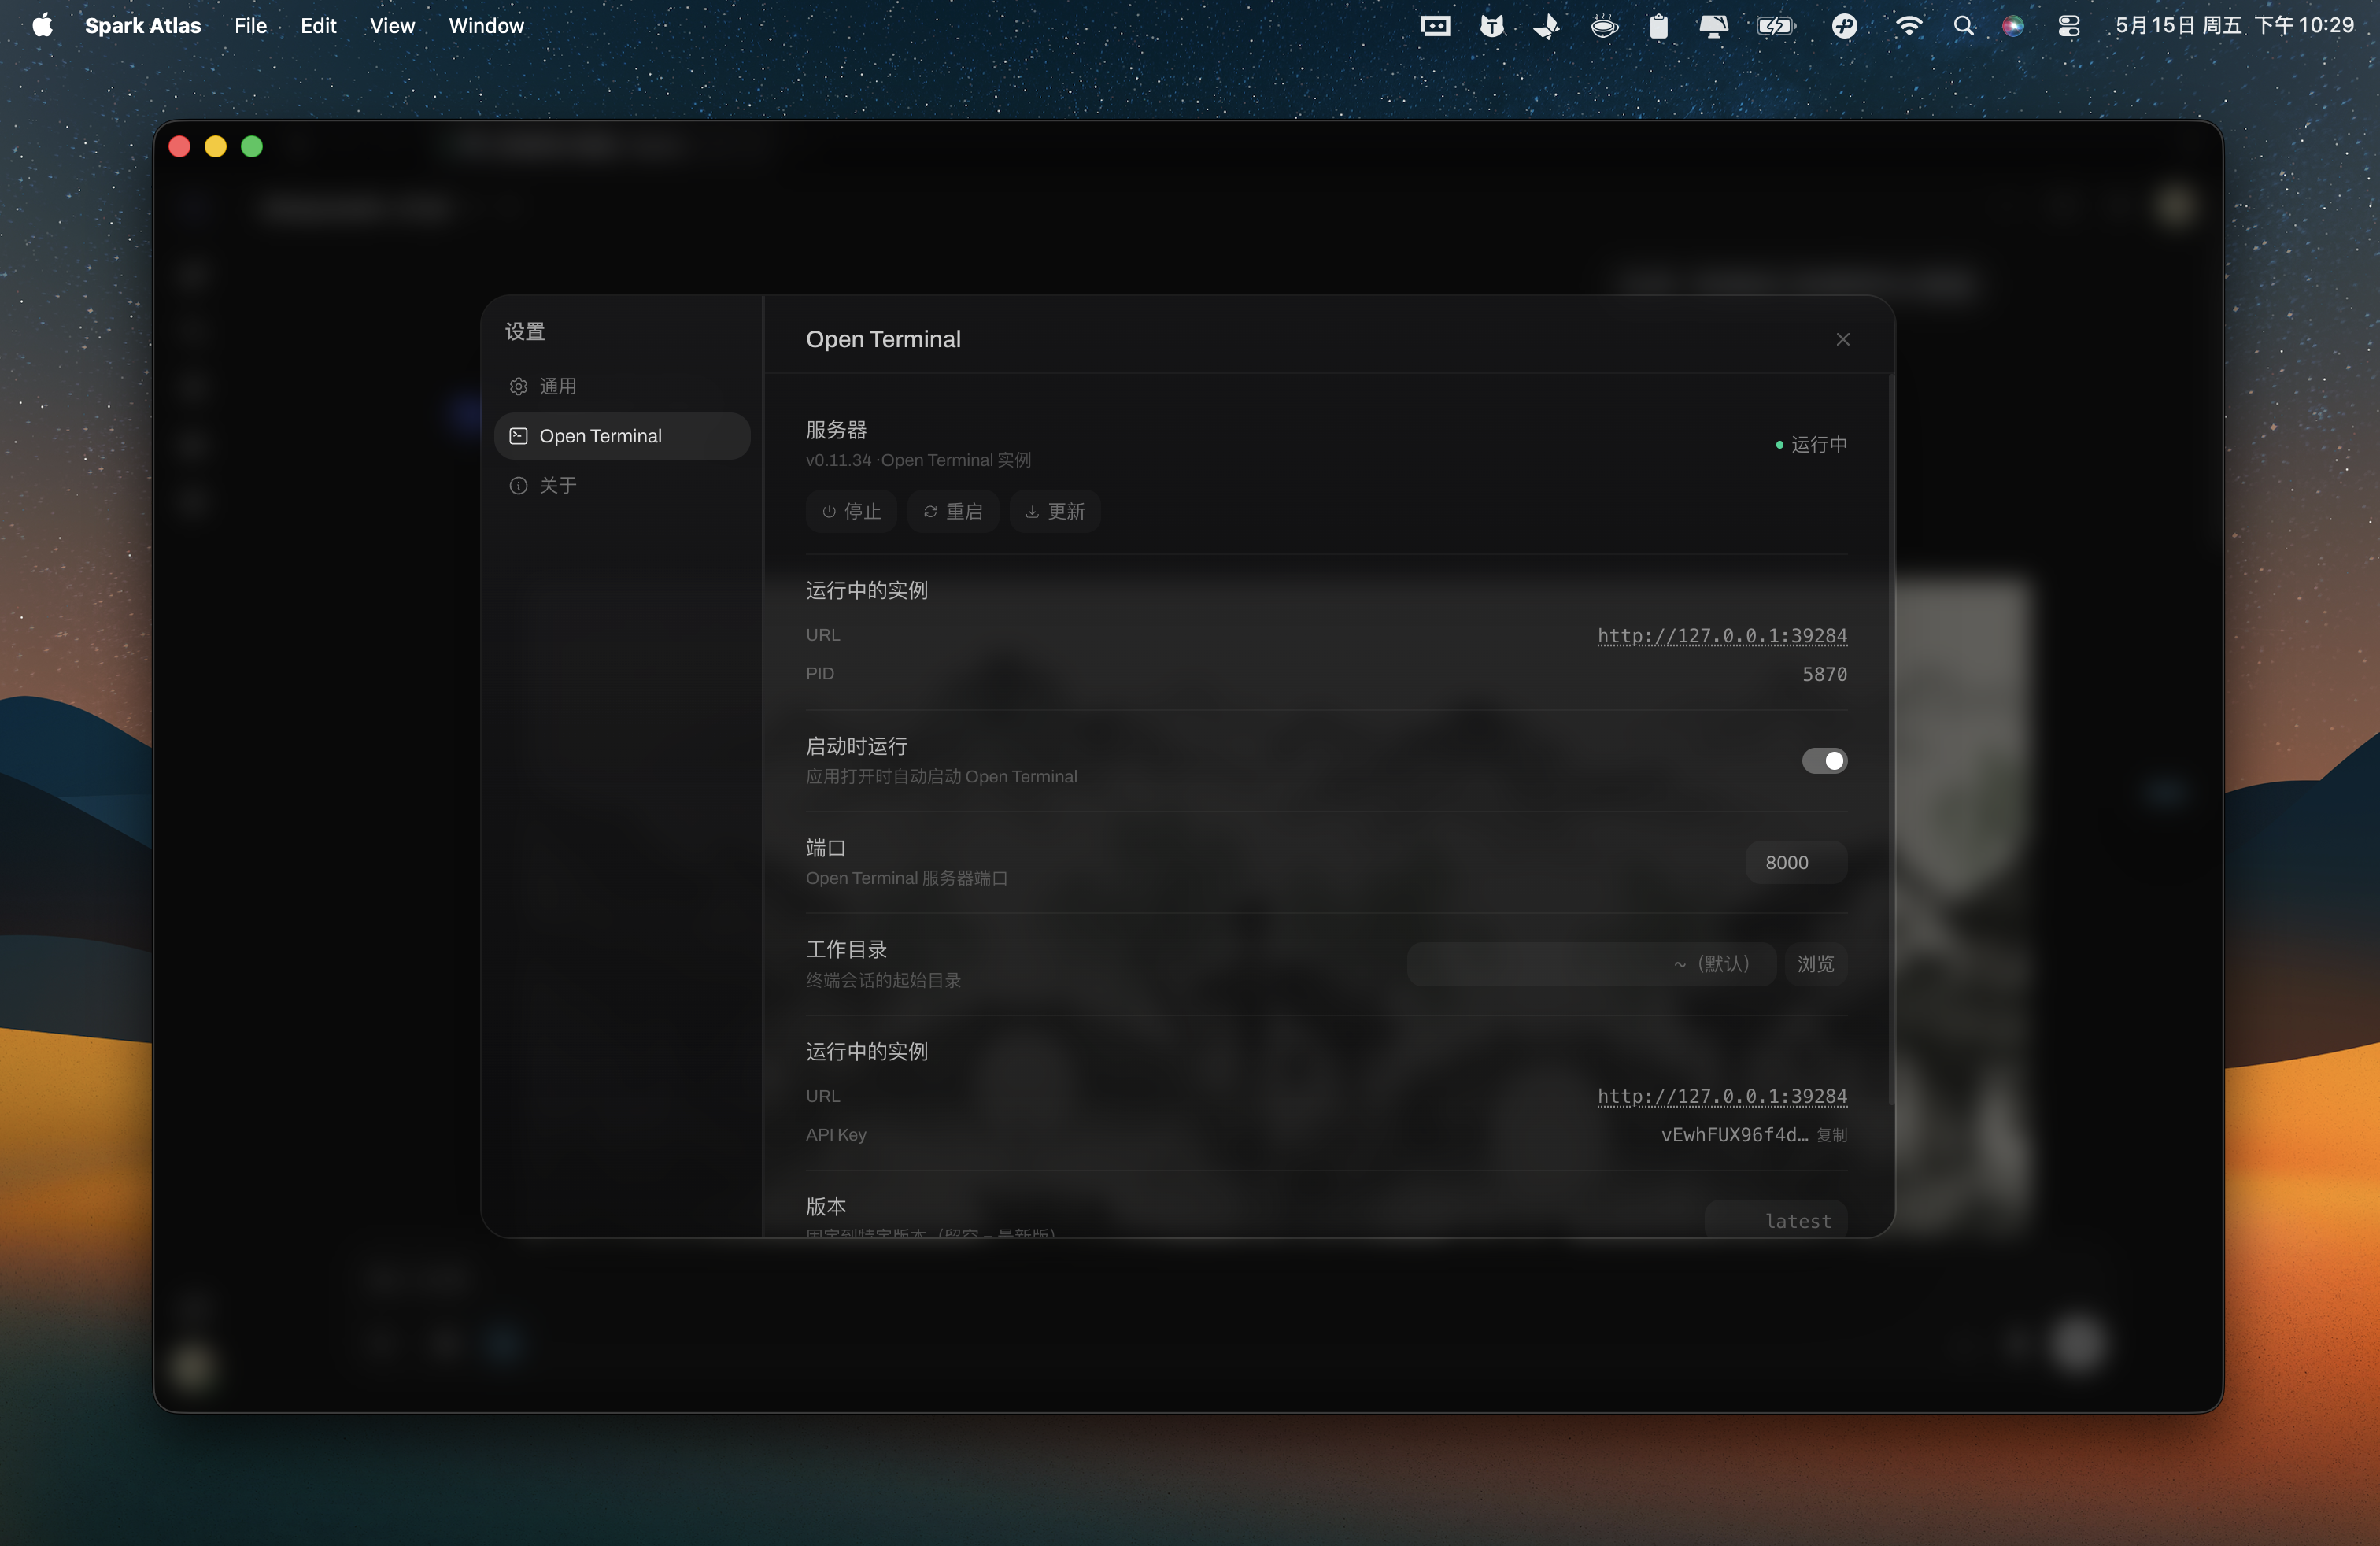Click the display monitor icon in menu bar
The height and width of the screenshot is (1546, 2380).
point(1714,26)
